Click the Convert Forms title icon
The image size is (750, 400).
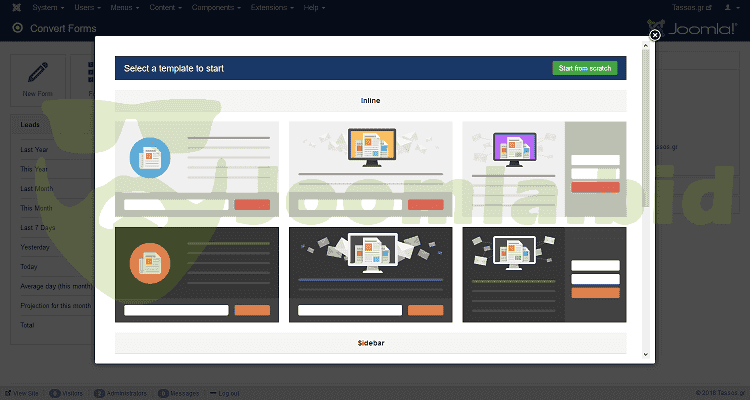pyautogui.click(x=18, y=27)
